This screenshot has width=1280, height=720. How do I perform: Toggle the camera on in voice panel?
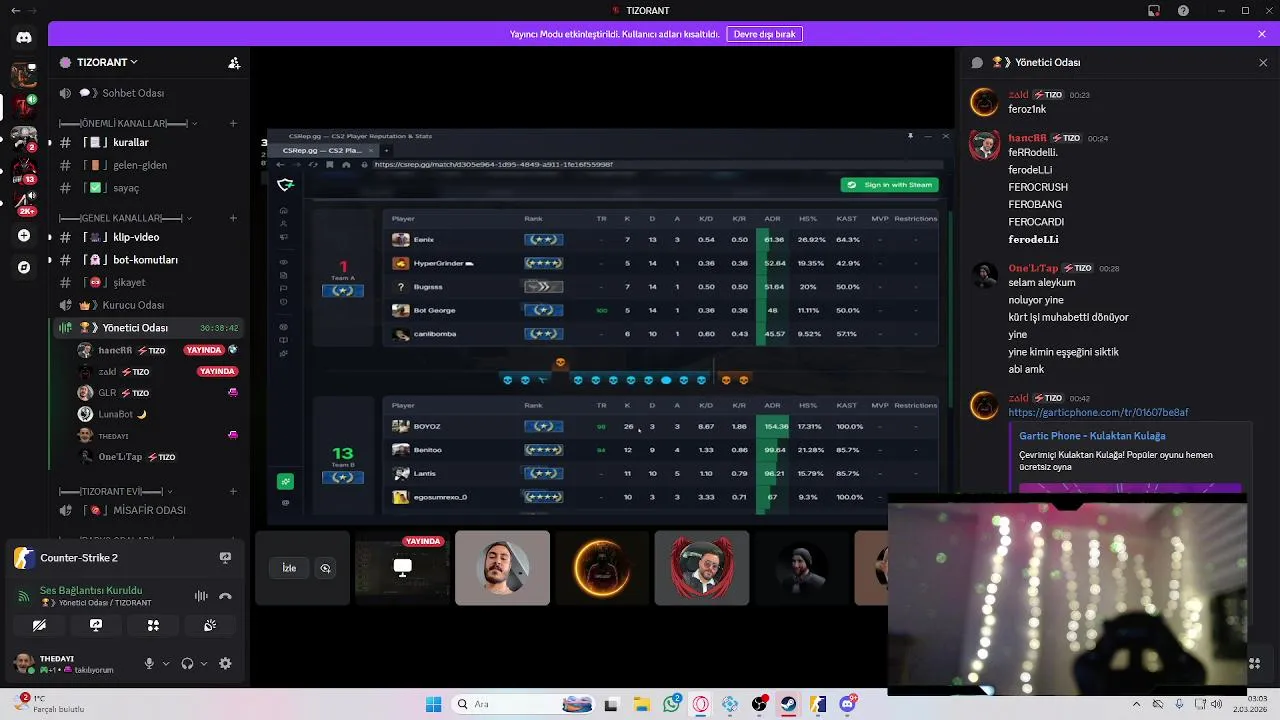[x=39, y=625]
